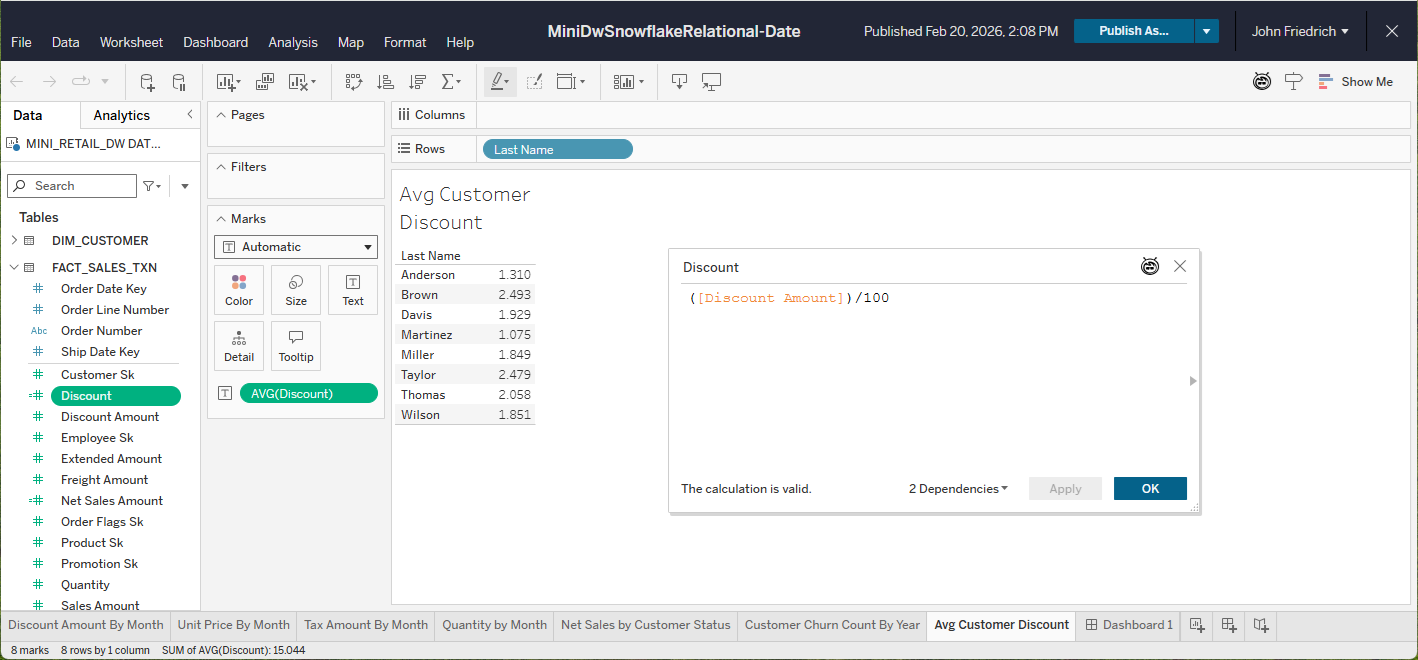1418x660 pixels.
Task: Expand the DIM_CUSTOMER table
Action: 14,240
